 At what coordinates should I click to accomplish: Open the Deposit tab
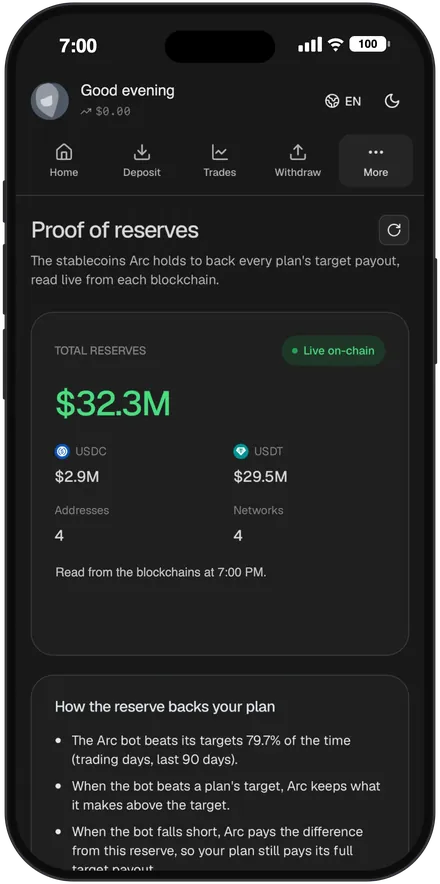tap(142, 161)
